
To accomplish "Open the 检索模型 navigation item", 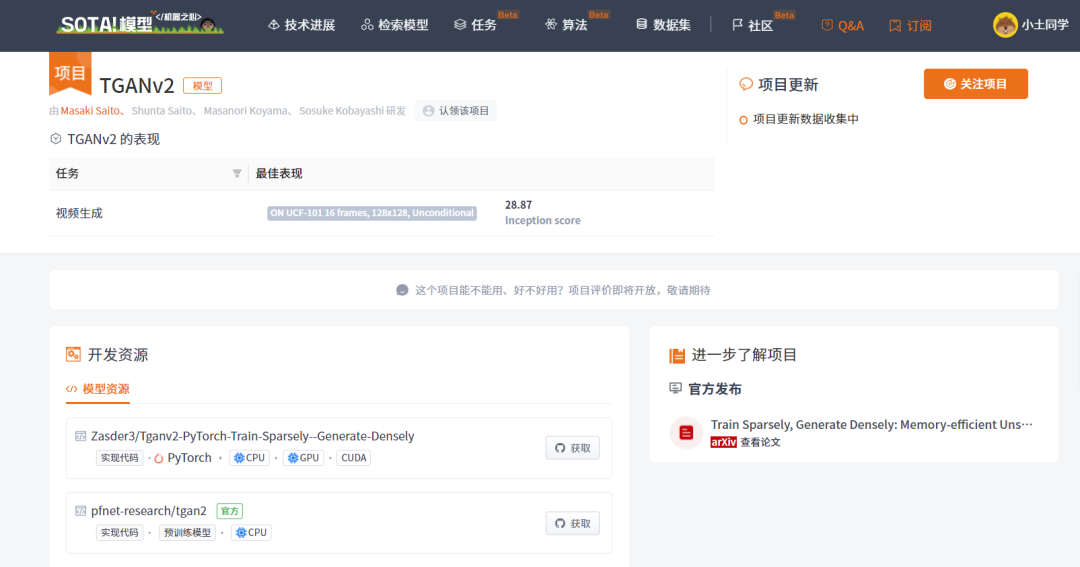I will 395,25.
